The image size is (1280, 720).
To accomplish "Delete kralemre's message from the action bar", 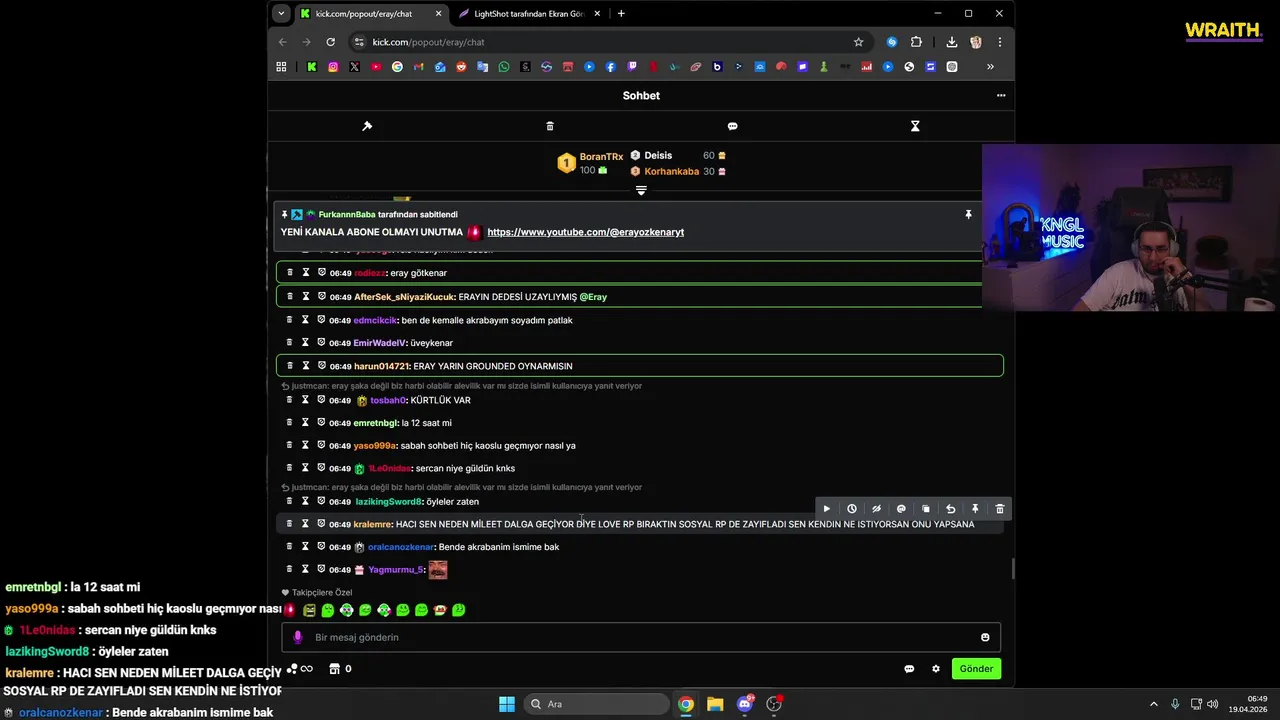I will (x=999, y=509).
